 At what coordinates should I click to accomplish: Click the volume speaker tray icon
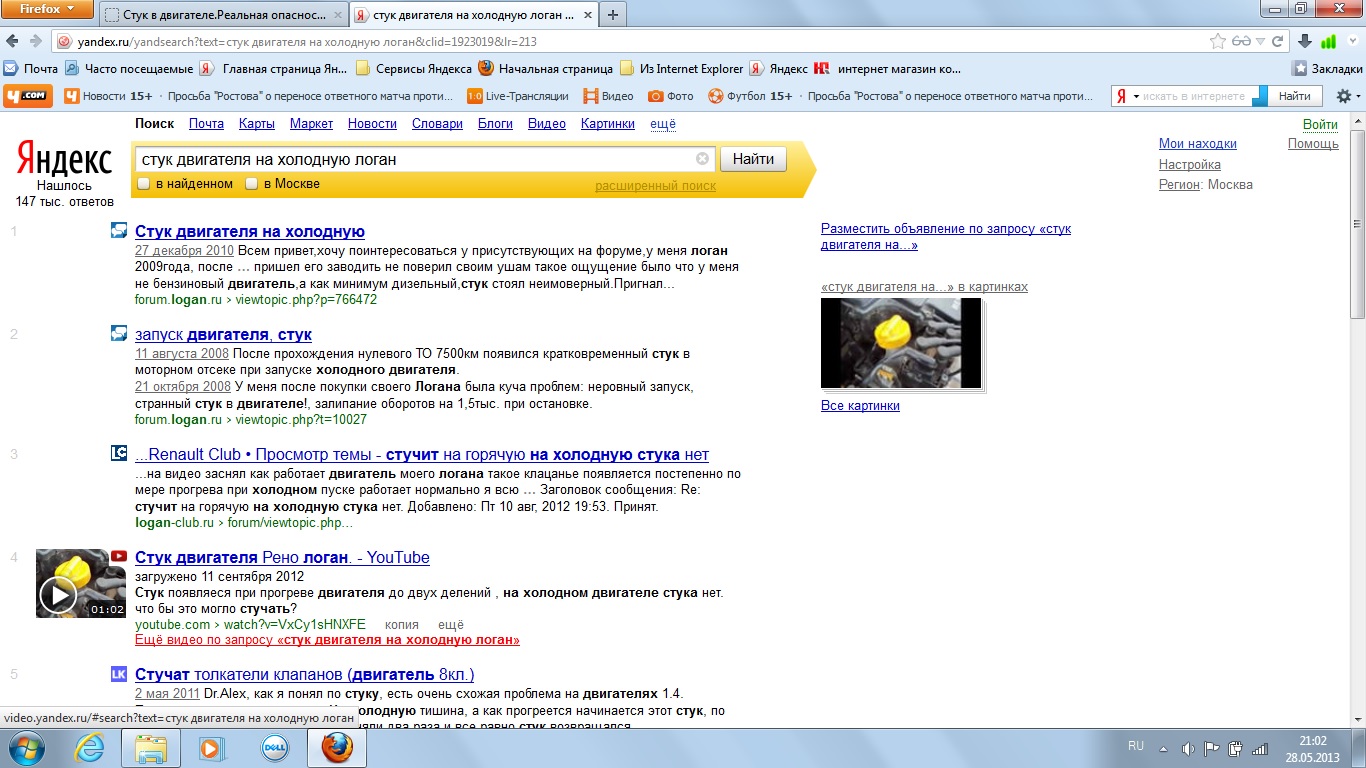click(x=1187, y=748)
